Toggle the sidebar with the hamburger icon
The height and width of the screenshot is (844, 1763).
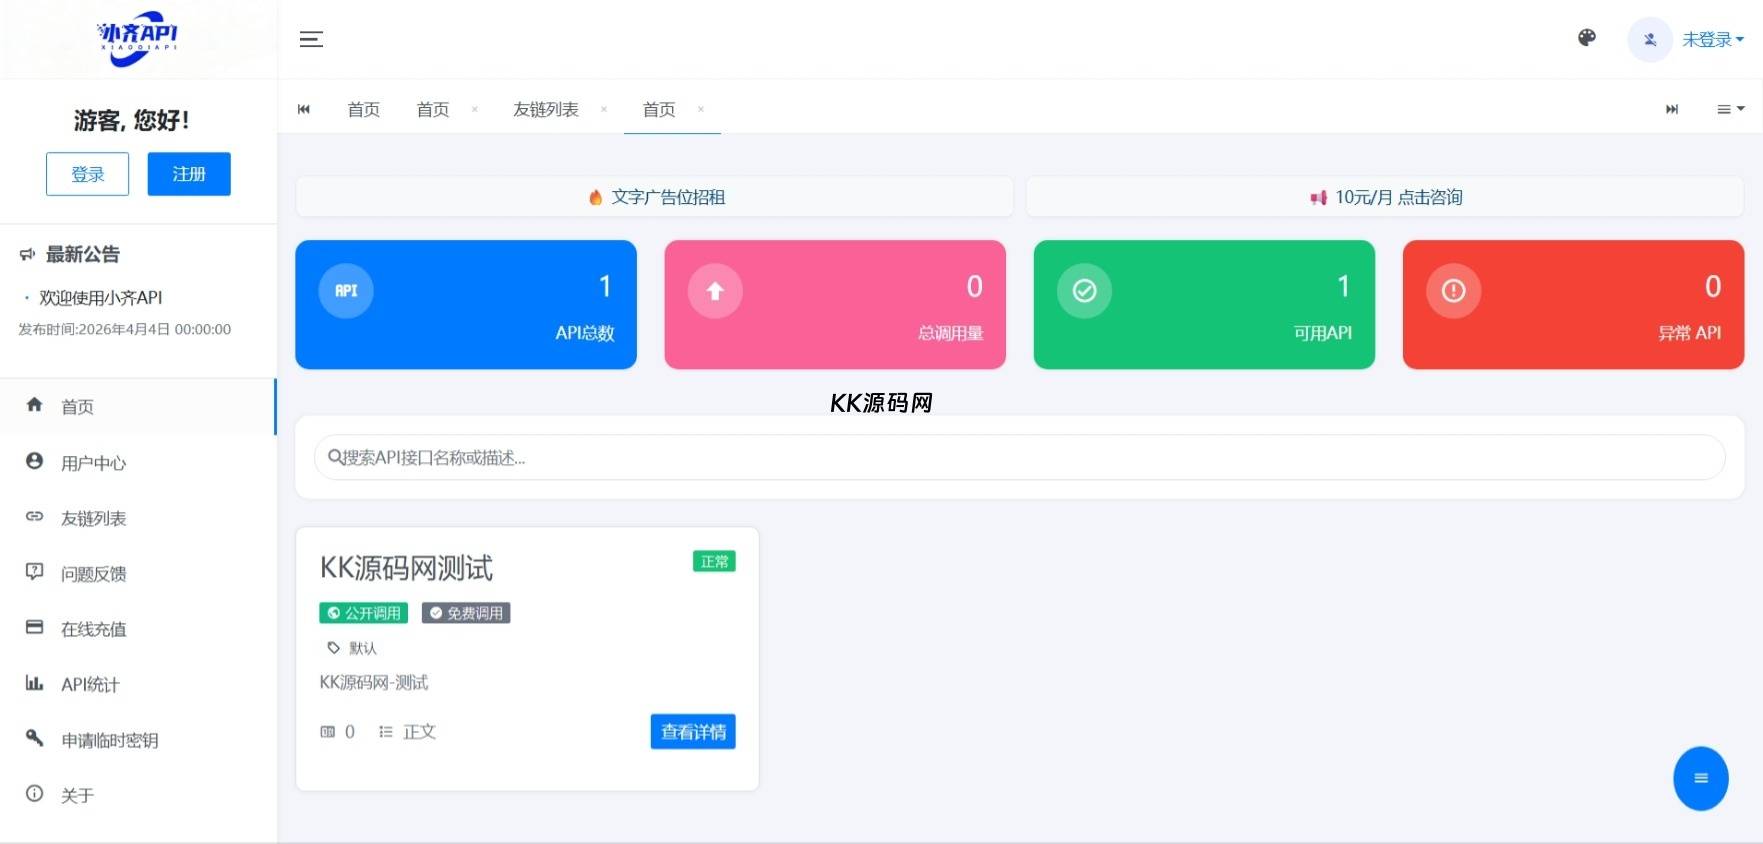pos(311,40)
